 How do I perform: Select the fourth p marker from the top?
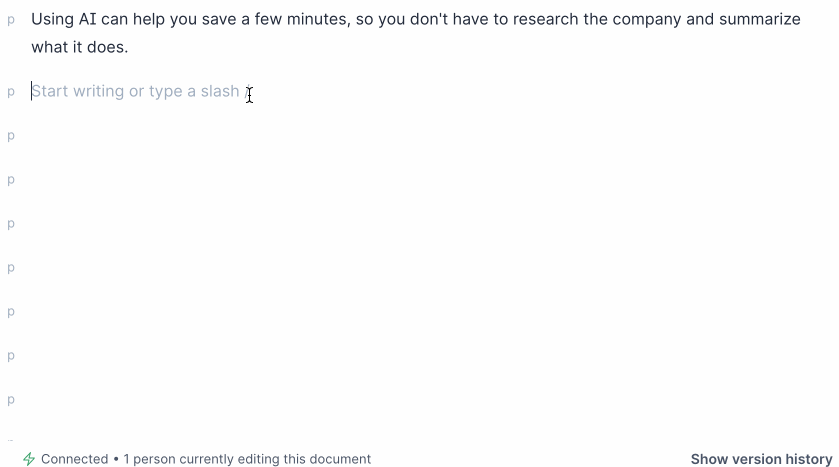point(11,180)
